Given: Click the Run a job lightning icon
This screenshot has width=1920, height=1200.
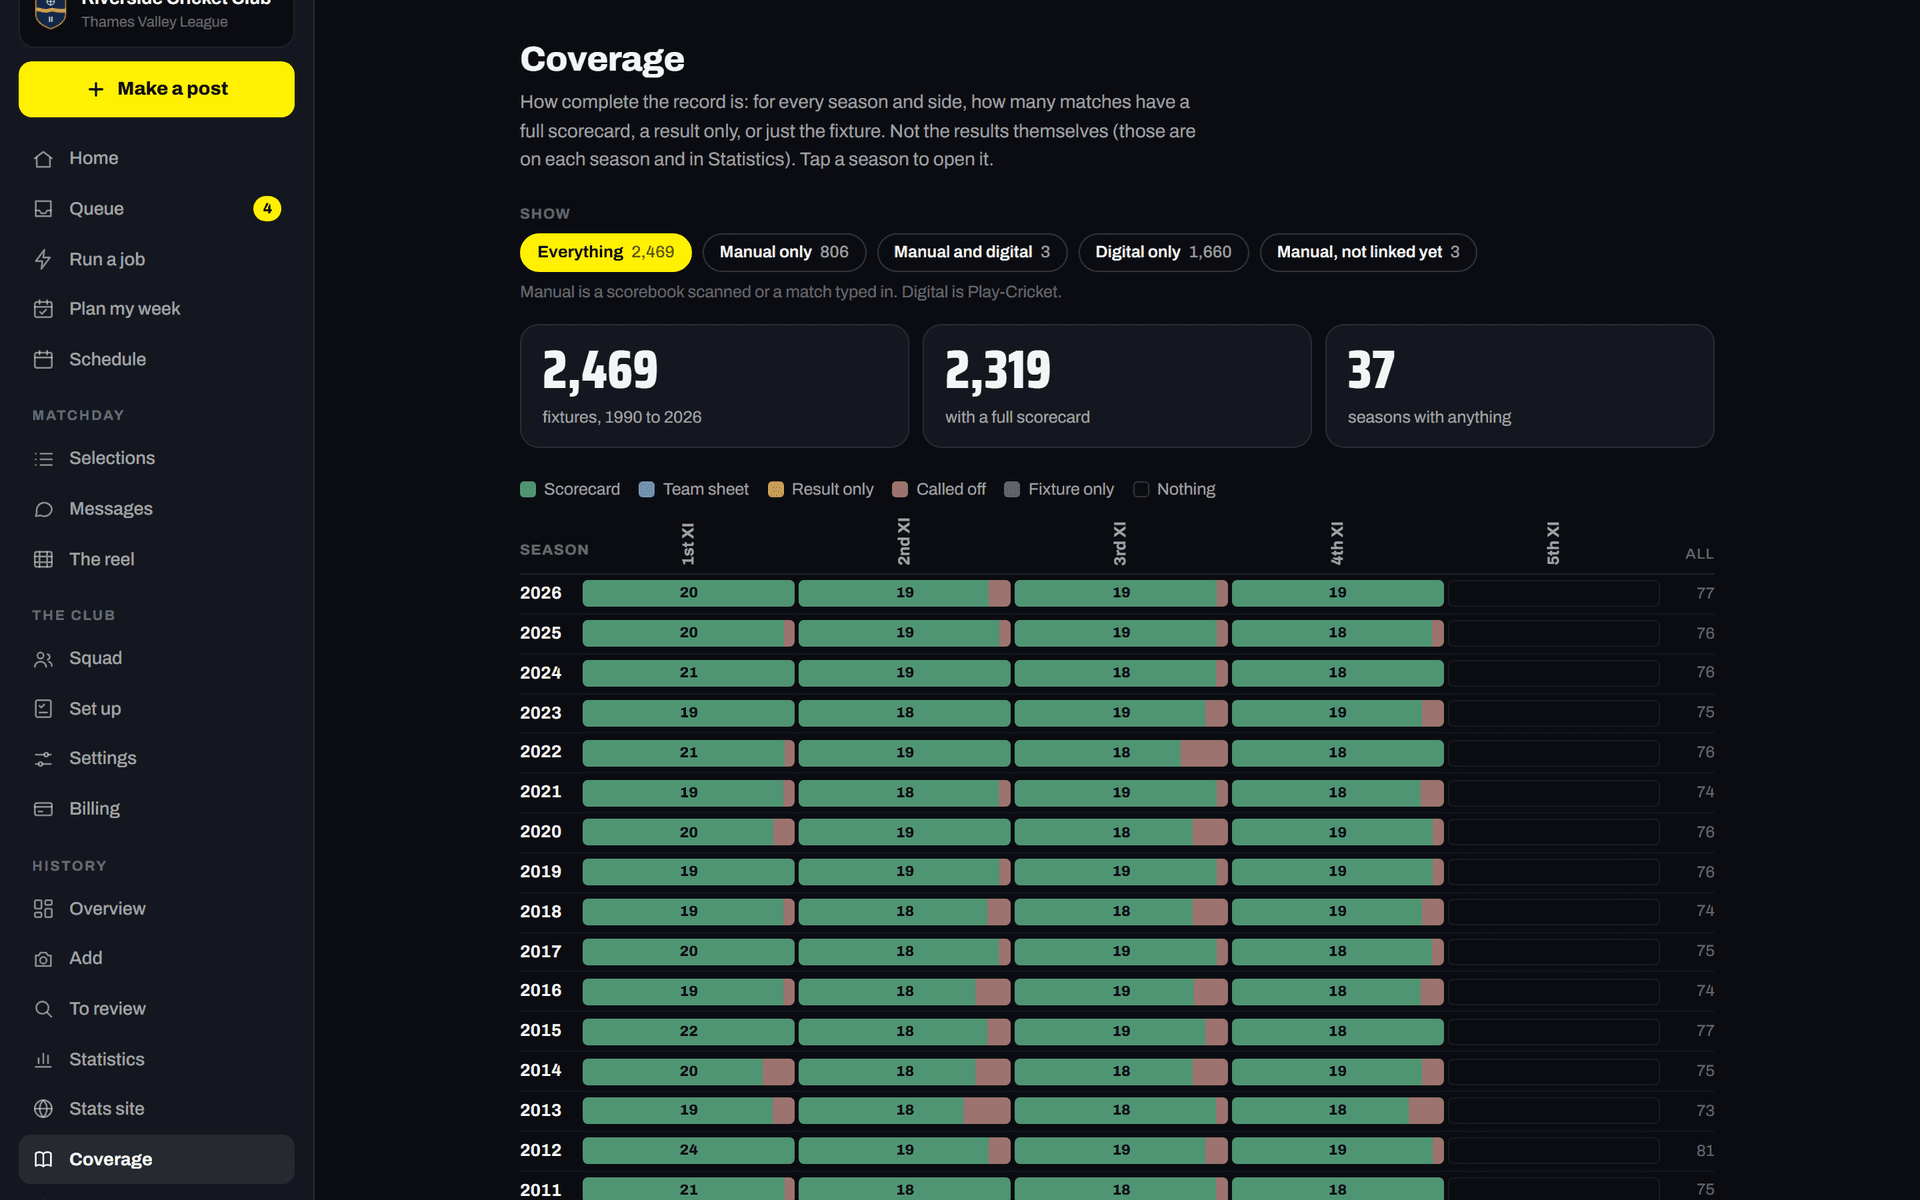Looking at the screenshot, I should coord(43,259).
